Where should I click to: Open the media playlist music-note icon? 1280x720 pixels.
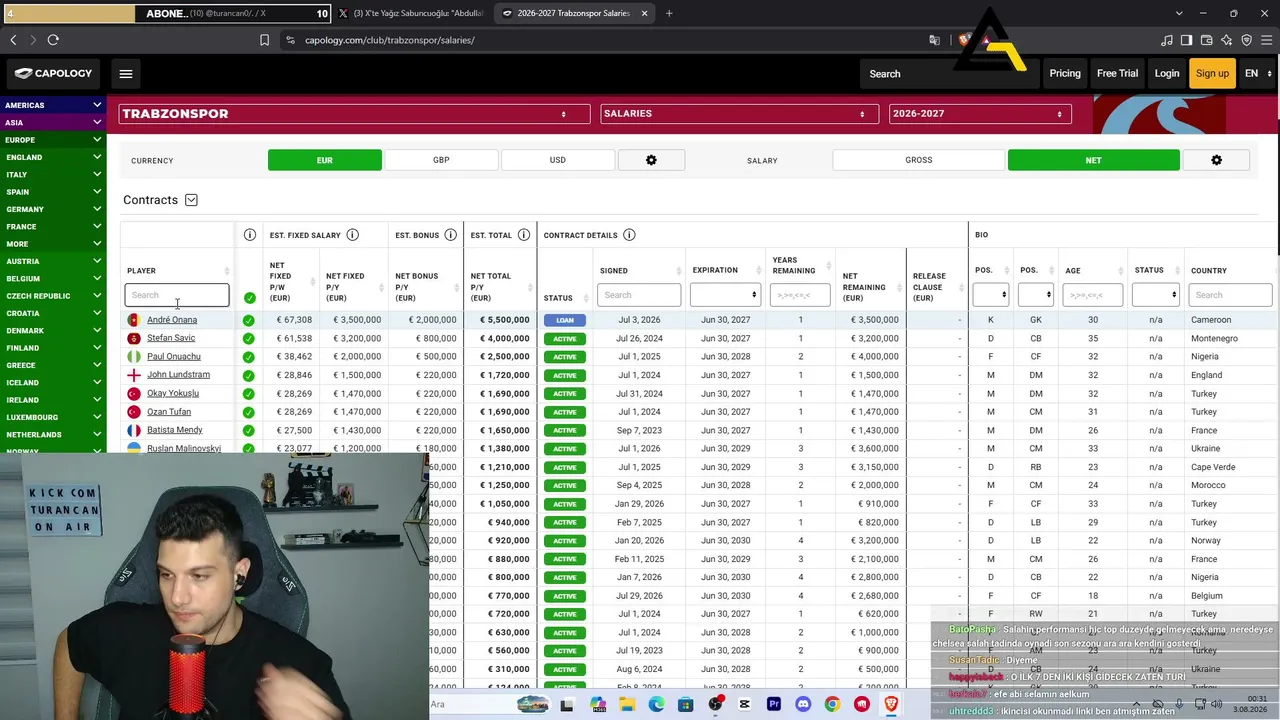(1166, 40)
